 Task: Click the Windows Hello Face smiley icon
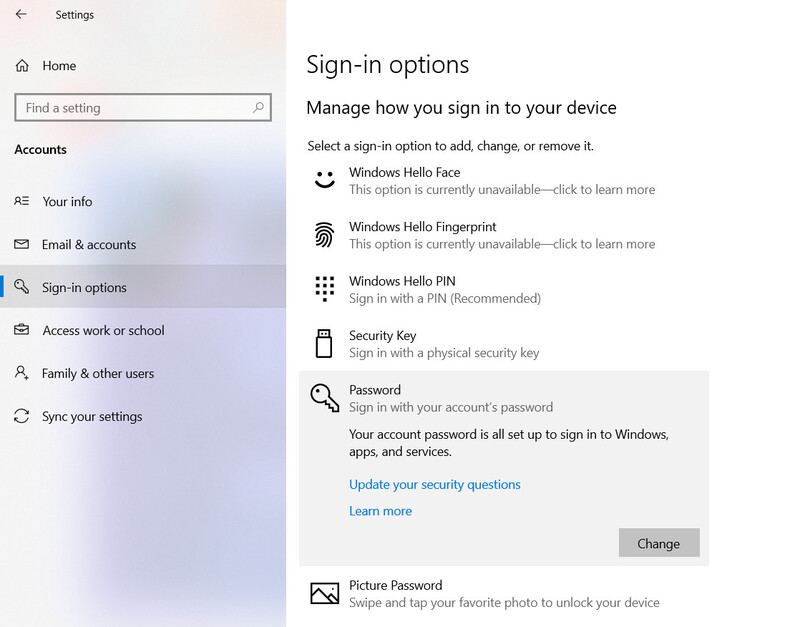coord(324,180)
